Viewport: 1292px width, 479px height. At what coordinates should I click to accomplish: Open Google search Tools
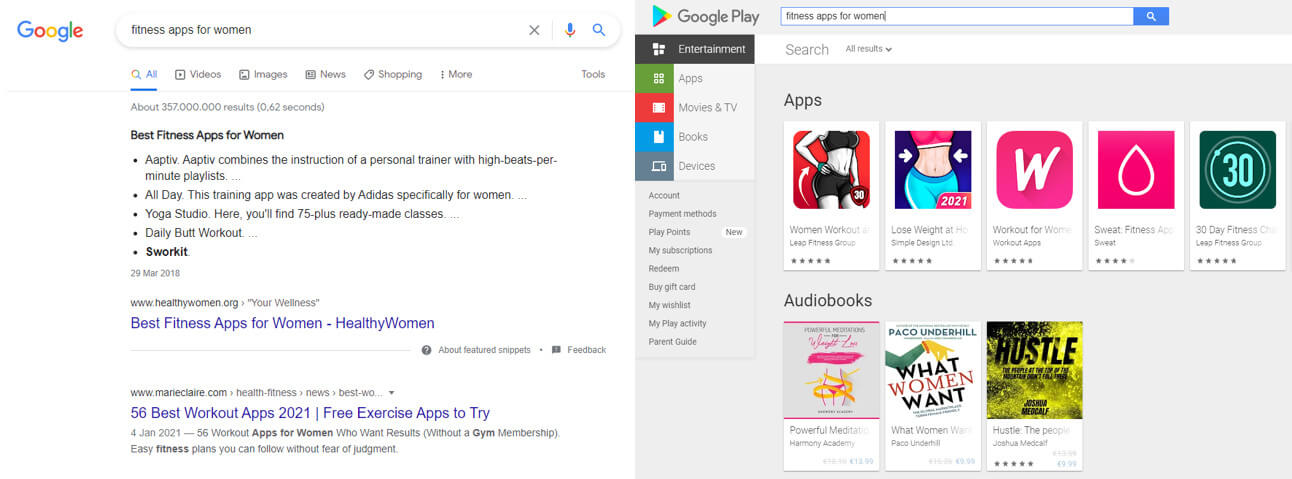pos(593,74)
